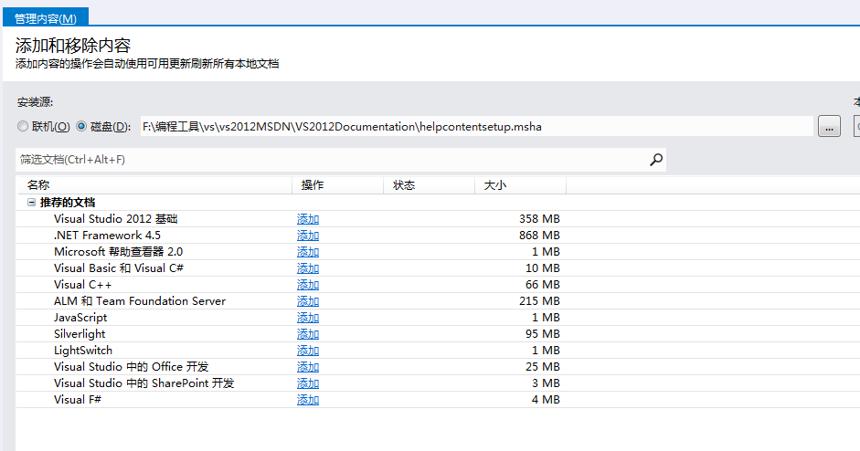
Task: Add ALM 和 Team Foundation Server docs
Action: (308, 301)
